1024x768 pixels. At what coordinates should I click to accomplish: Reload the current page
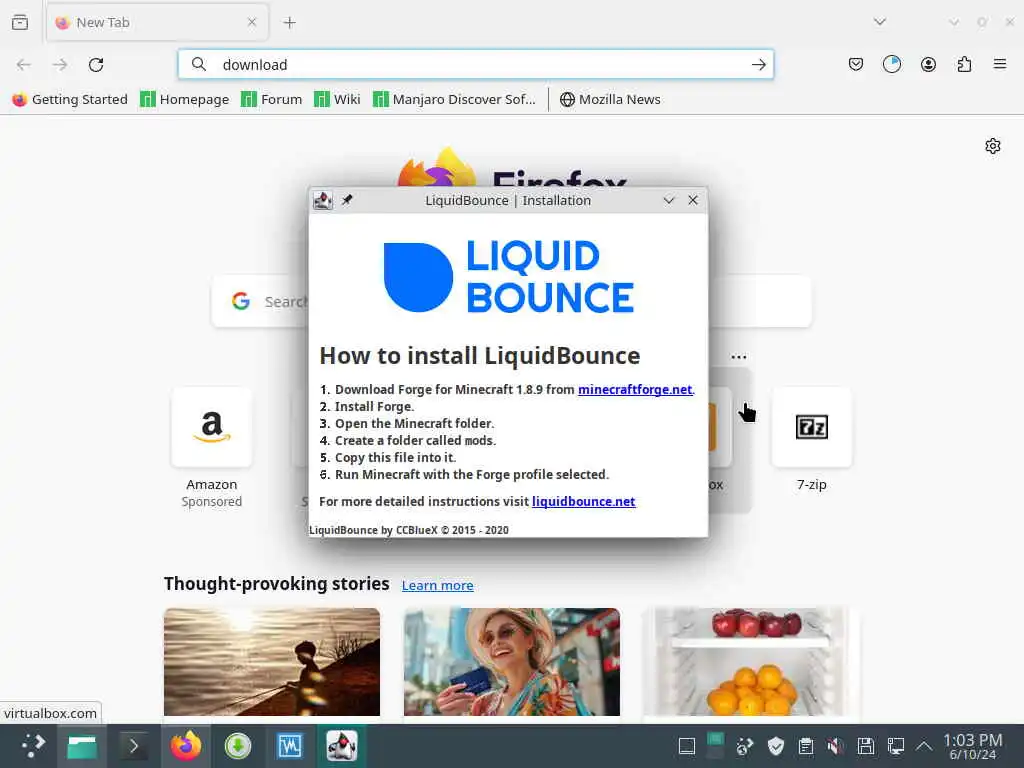[x=96, y=65]
